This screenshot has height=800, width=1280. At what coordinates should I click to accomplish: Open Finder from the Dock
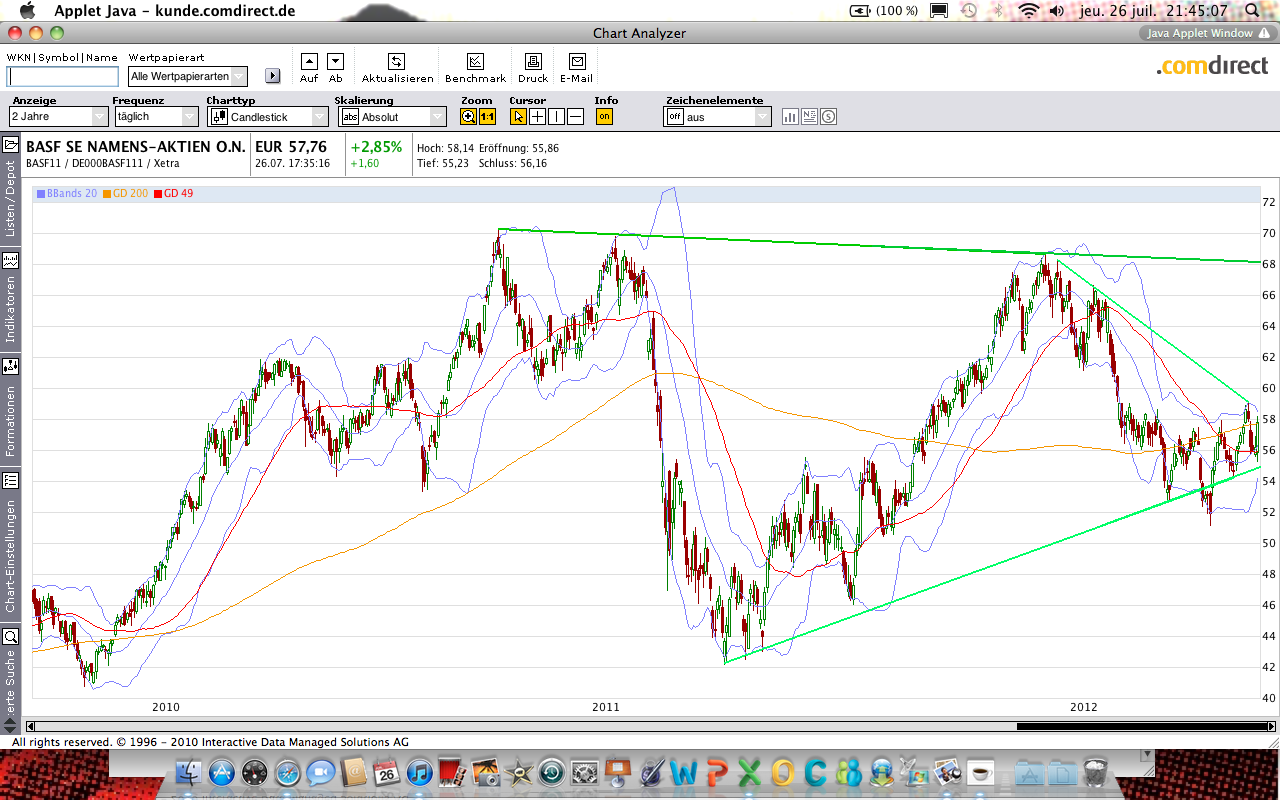point(189,772)
